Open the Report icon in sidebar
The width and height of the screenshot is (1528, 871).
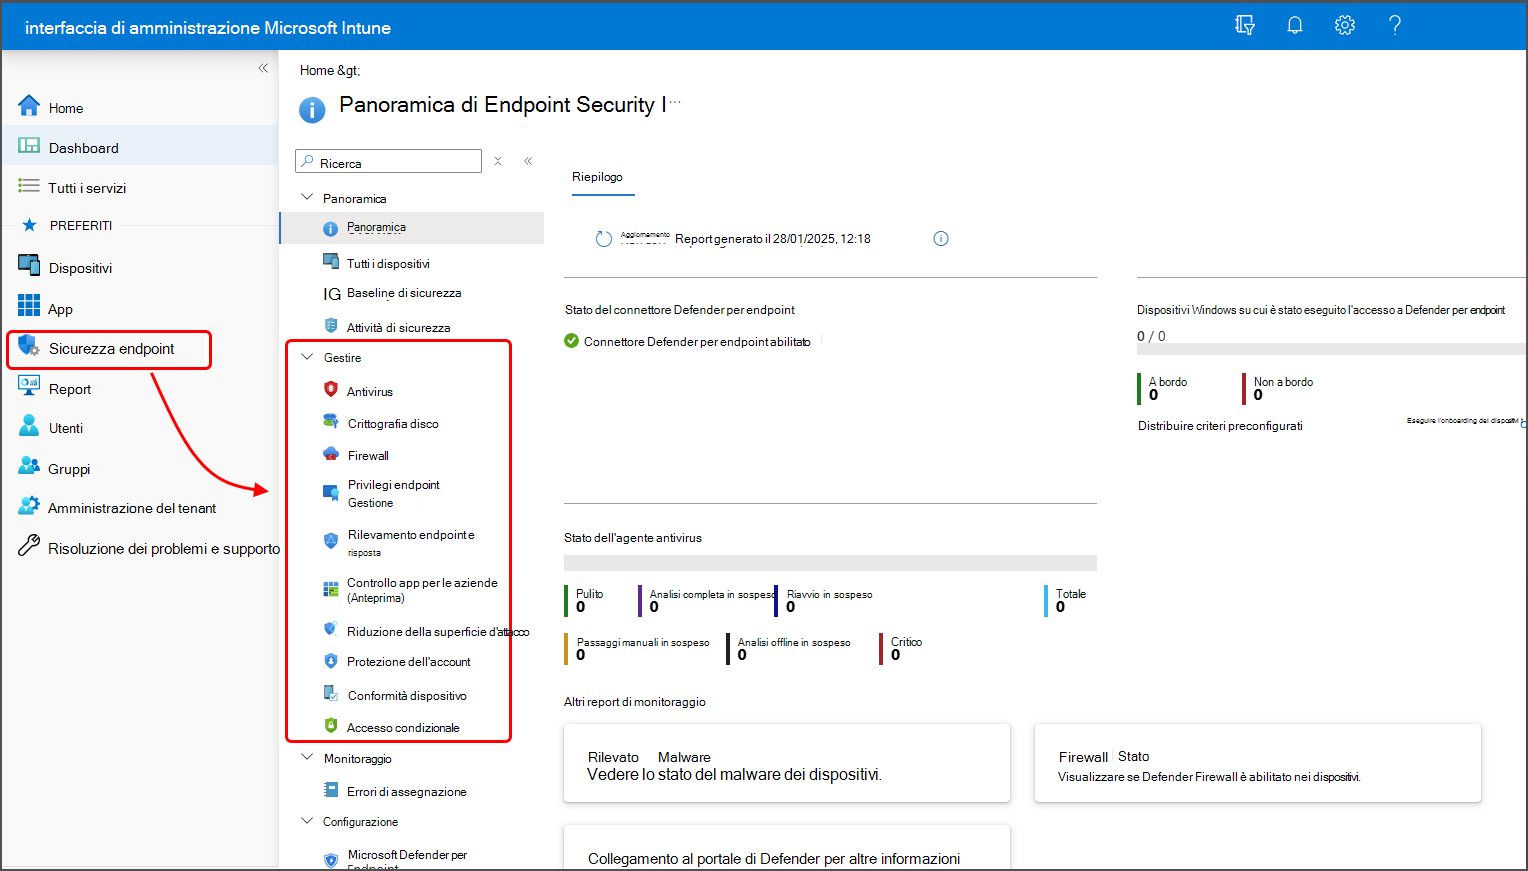coord(29,387)
